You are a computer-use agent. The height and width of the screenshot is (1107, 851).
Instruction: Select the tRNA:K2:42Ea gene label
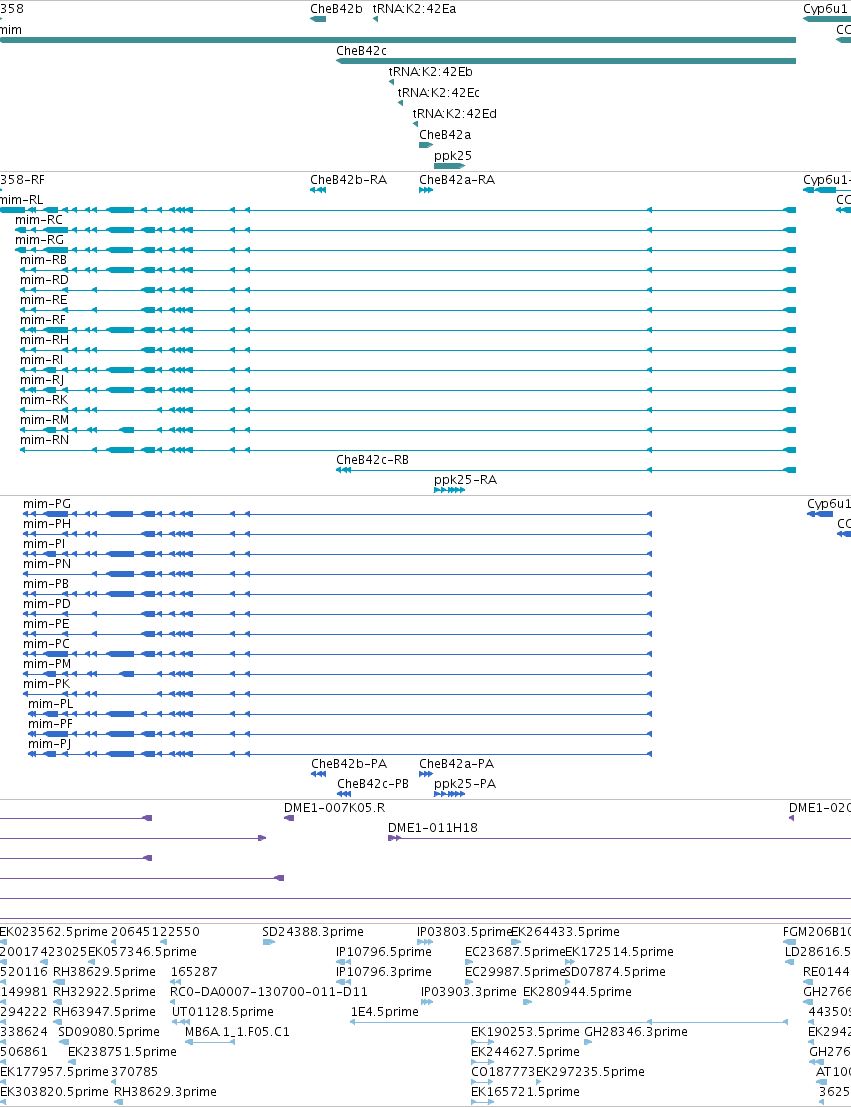(x=415, y=9)
